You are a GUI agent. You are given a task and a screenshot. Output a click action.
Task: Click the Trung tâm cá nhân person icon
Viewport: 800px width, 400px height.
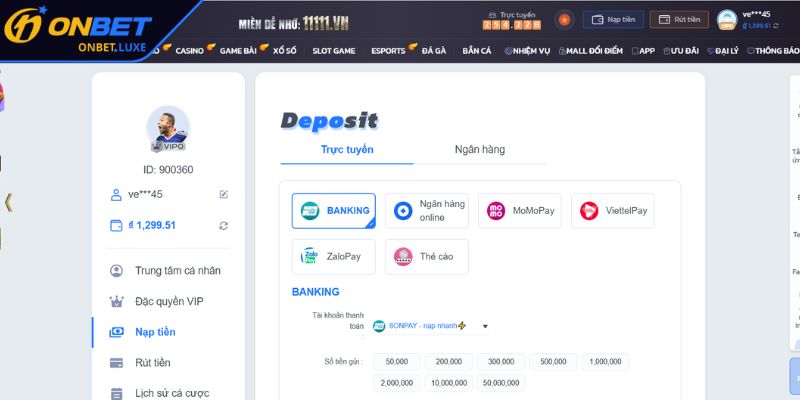[x=116, y=271]
